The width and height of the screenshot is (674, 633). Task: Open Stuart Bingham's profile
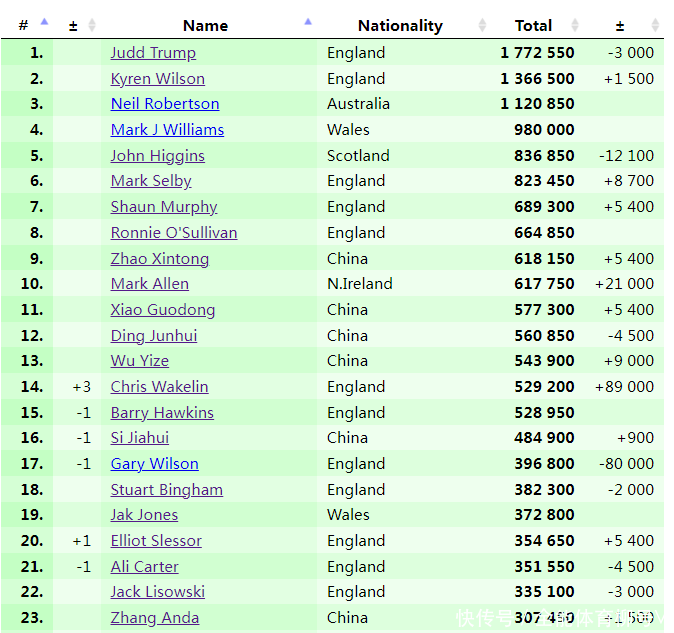coord(166,490)
